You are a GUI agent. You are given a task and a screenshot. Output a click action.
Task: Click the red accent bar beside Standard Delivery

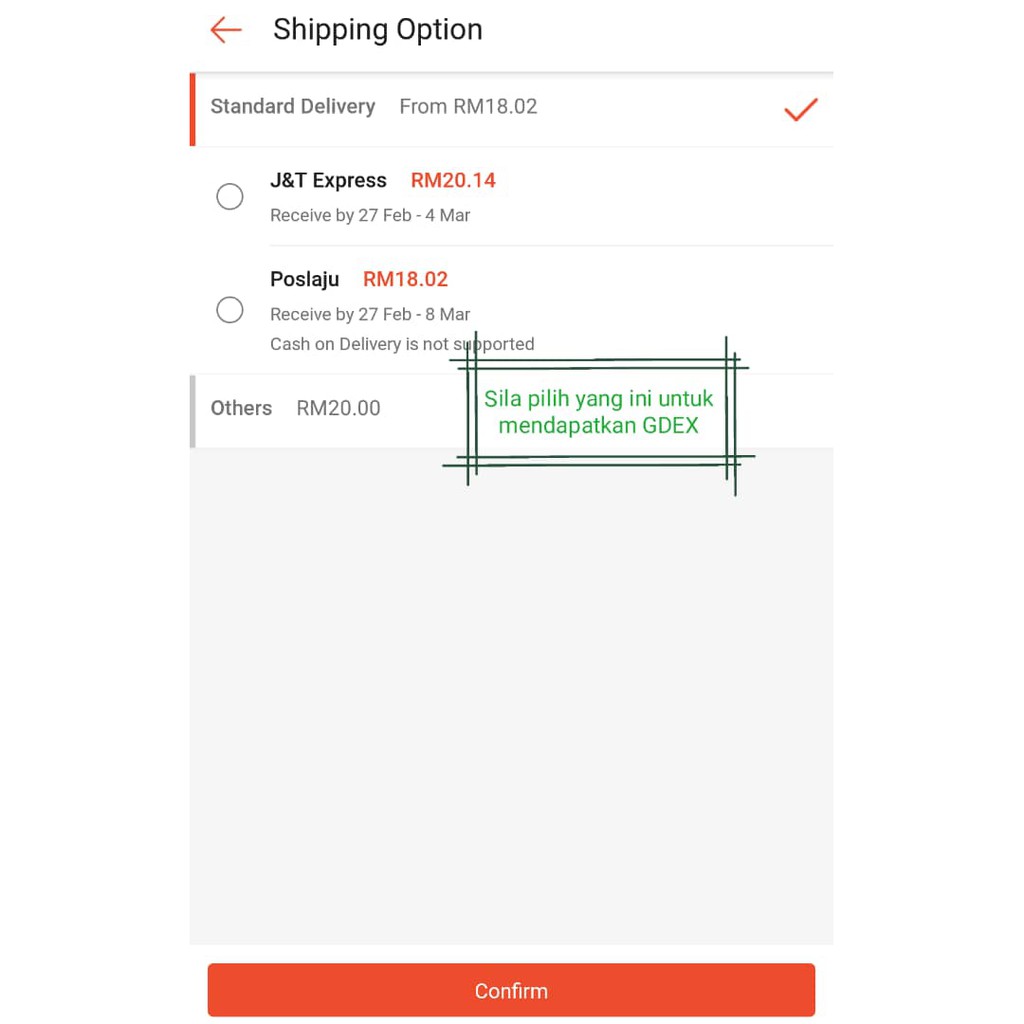(192, 109)
